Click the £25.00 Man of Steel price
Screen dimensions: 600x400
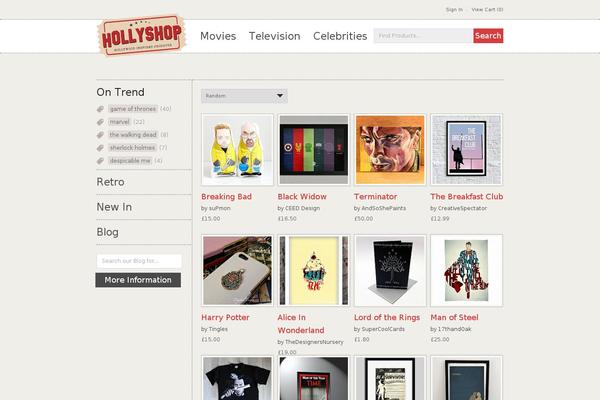click(440, 340)
